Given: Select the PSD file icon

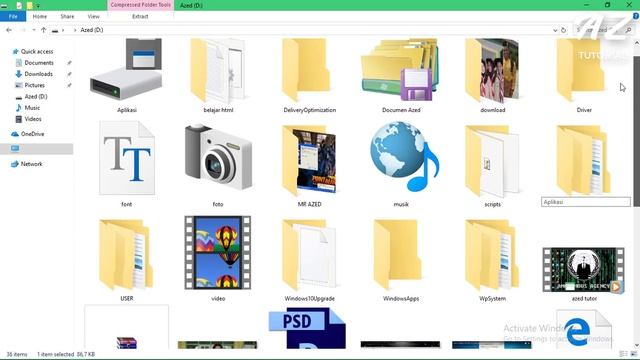Looking at the screenshot, I should (307, 329).
